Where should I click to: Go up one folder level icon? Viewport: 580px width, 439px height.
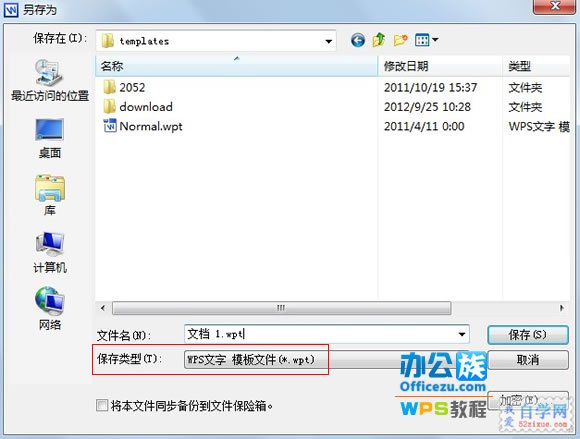pos(379,40)
